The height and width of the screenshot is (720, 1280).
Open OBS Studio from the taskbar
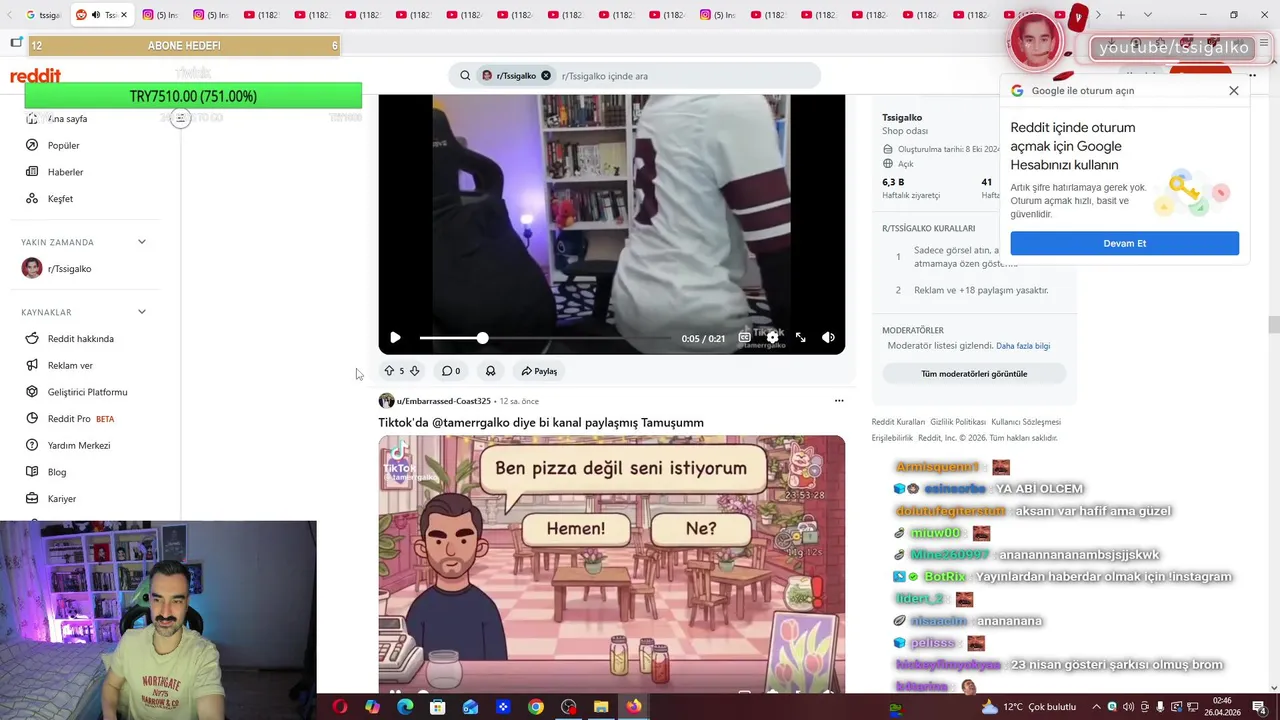569,707
